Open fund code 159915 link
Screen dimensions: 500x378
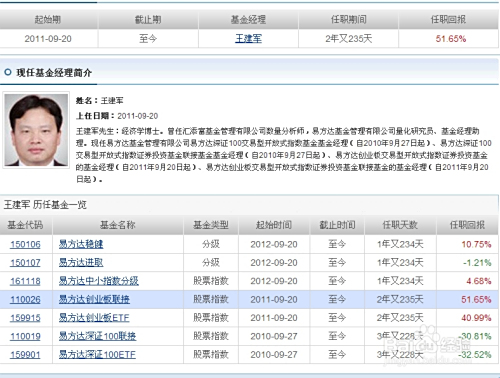pos(25,318)
